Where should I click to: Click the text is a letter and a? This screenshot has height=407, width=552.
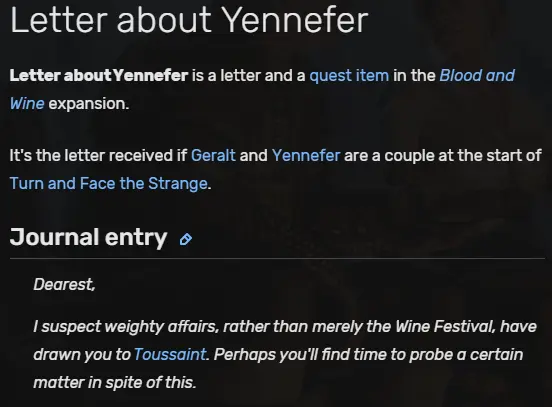(x=249, y=75)
